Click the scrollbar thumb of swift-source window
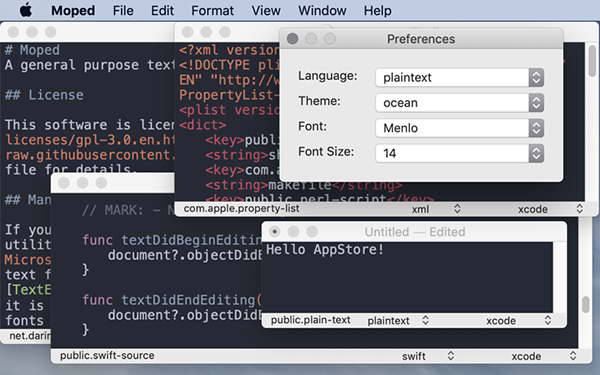 click(585, 304)
